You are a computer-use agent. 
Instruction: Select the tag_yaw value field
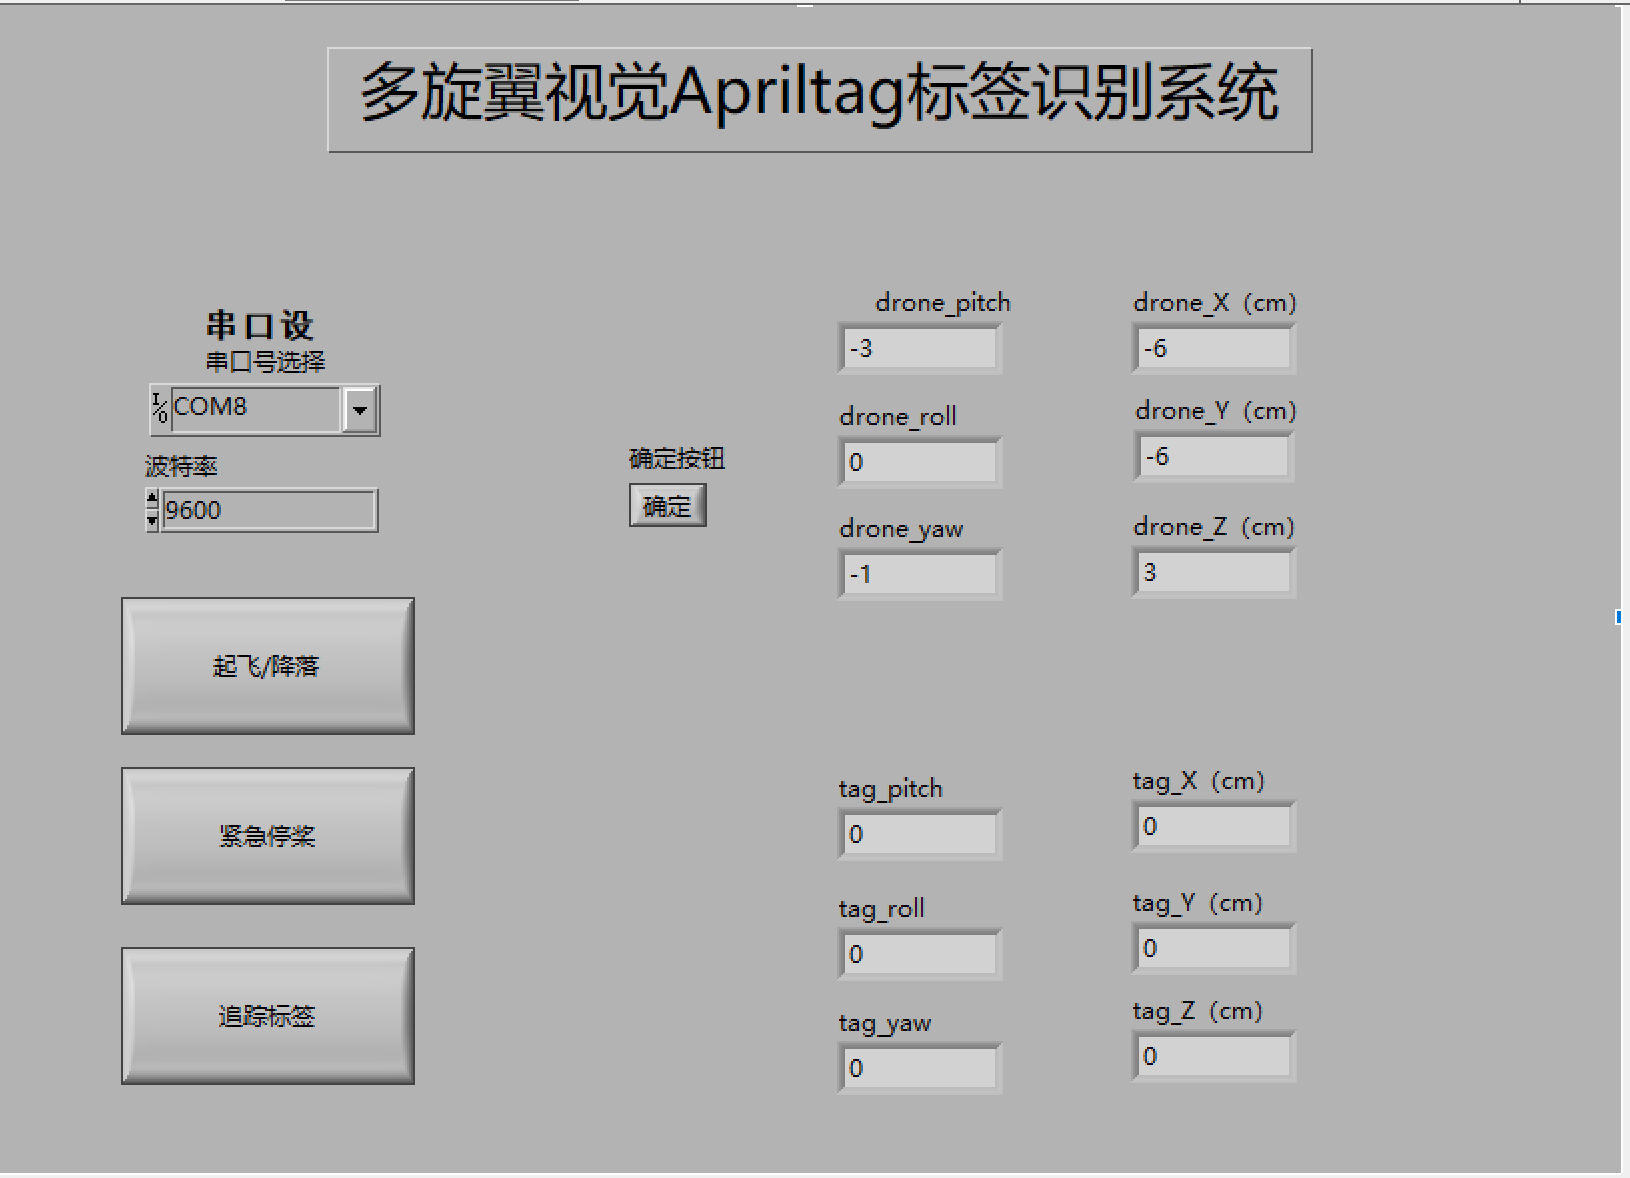coord(918,1068)
